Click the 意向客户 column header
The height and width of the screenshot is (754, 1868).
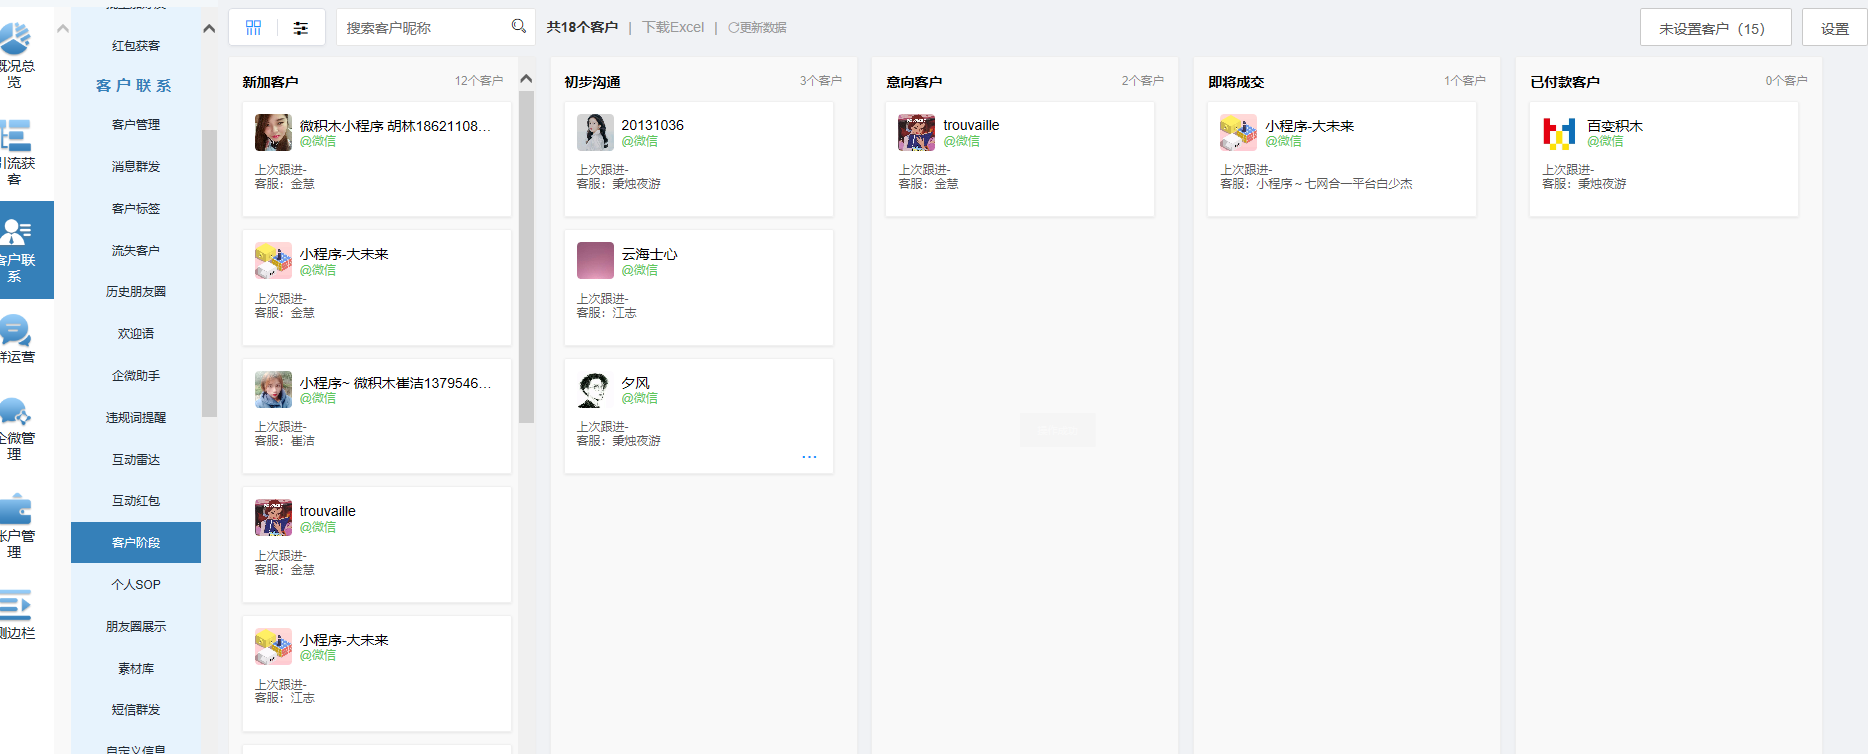click(x=914, y=82)
